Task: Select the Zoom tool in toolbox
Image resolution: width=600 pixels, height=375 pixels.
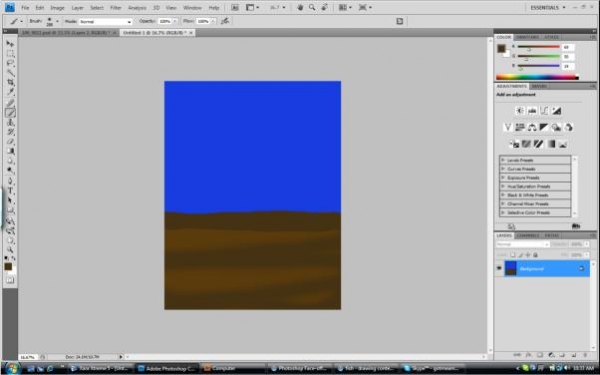Action: 10,250
